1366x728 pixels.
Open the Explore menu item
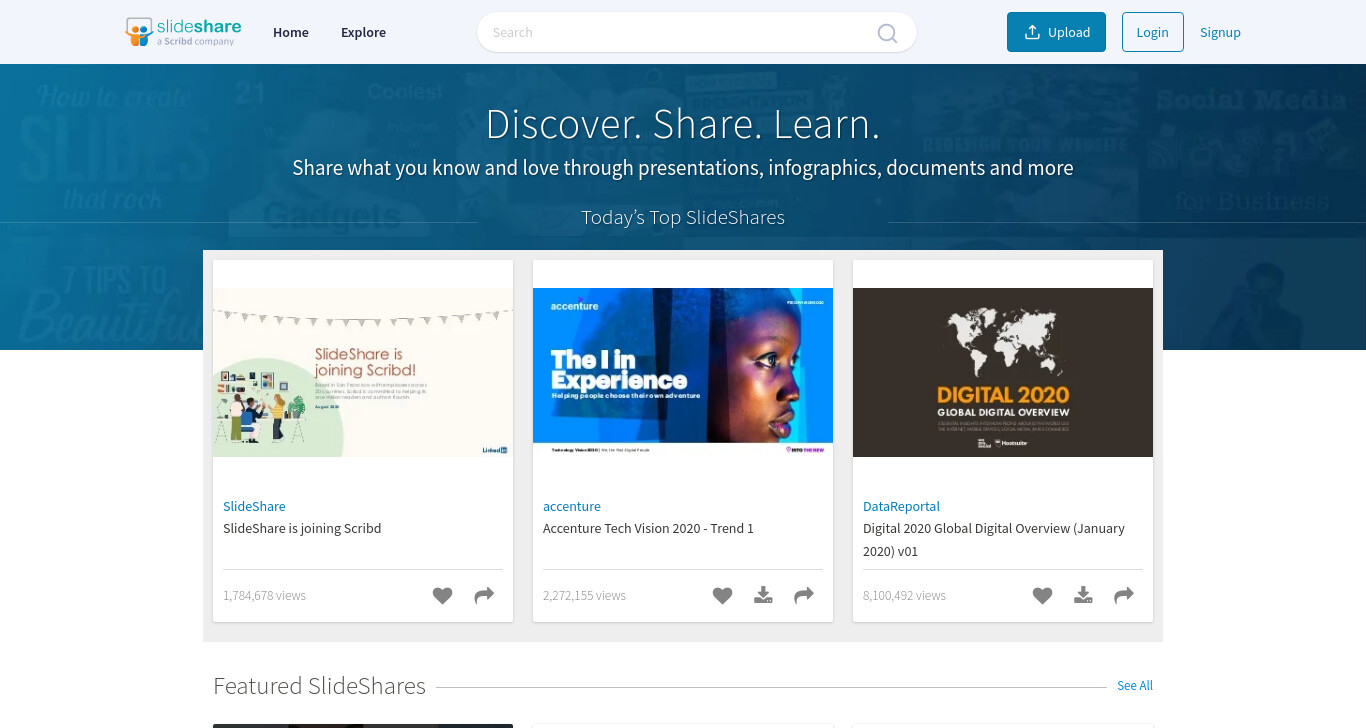[363, 32]
